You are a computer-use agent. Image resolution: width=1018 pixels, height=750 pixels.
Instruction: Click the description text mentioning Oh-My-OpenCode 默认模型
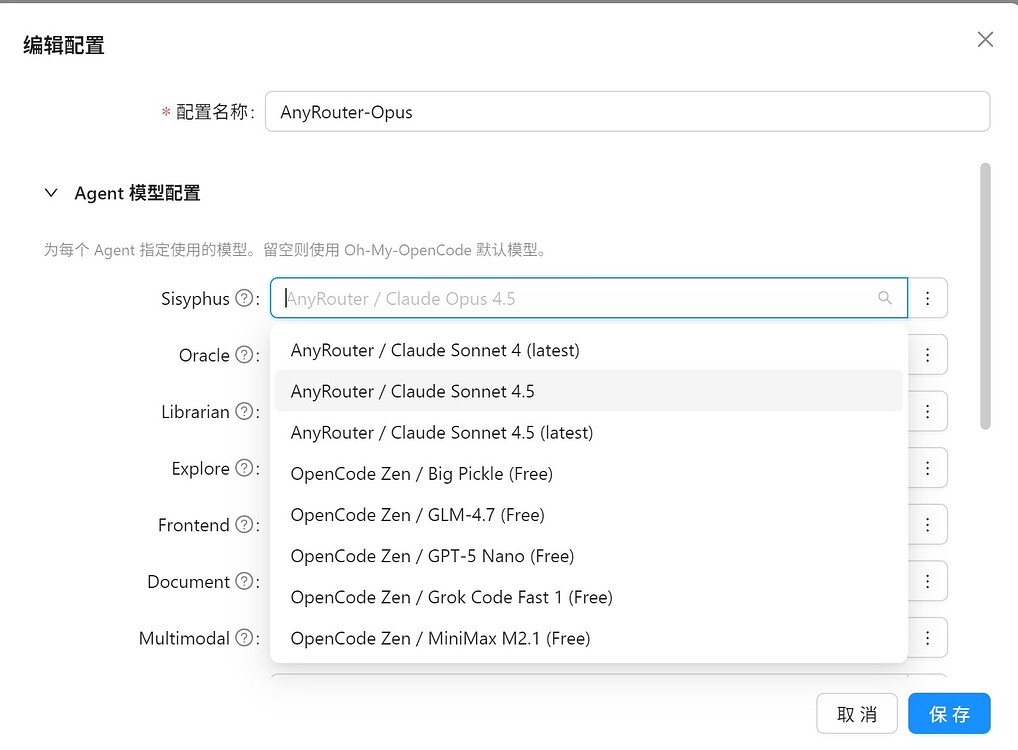pos(297,249)
